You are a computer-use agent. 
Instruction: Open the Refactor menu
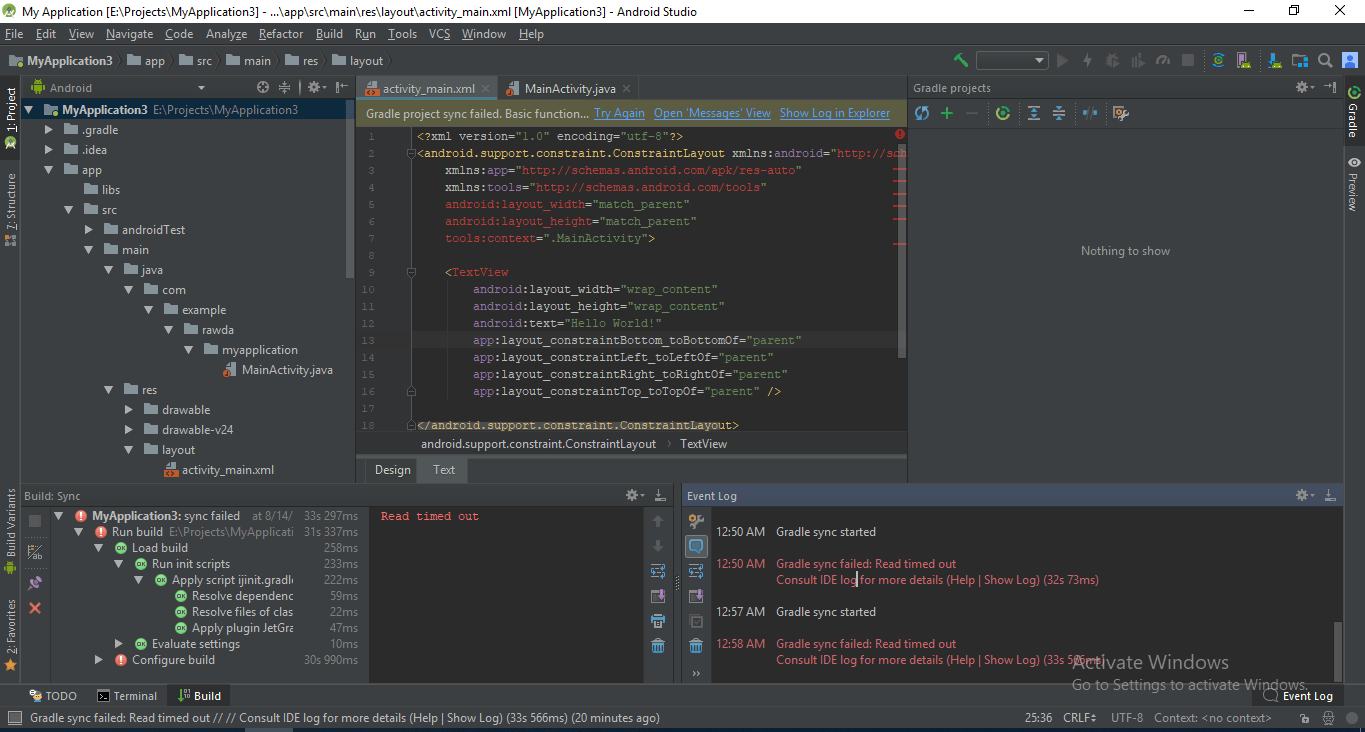(x=280, y=34)
